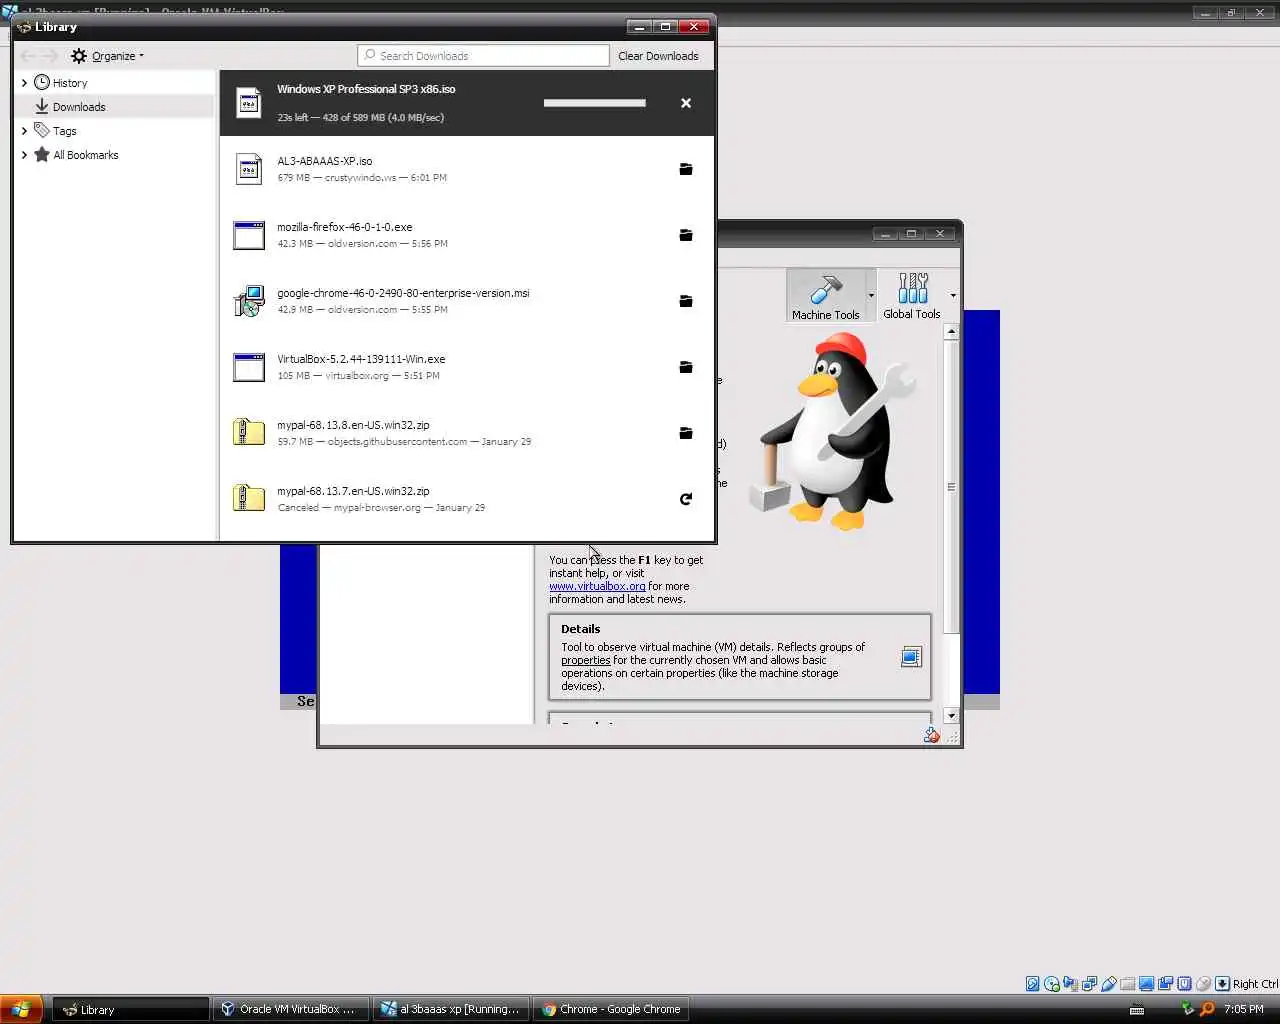
Task: Click the green safely-remove-hardware tray icon
Action: 1188,1009
